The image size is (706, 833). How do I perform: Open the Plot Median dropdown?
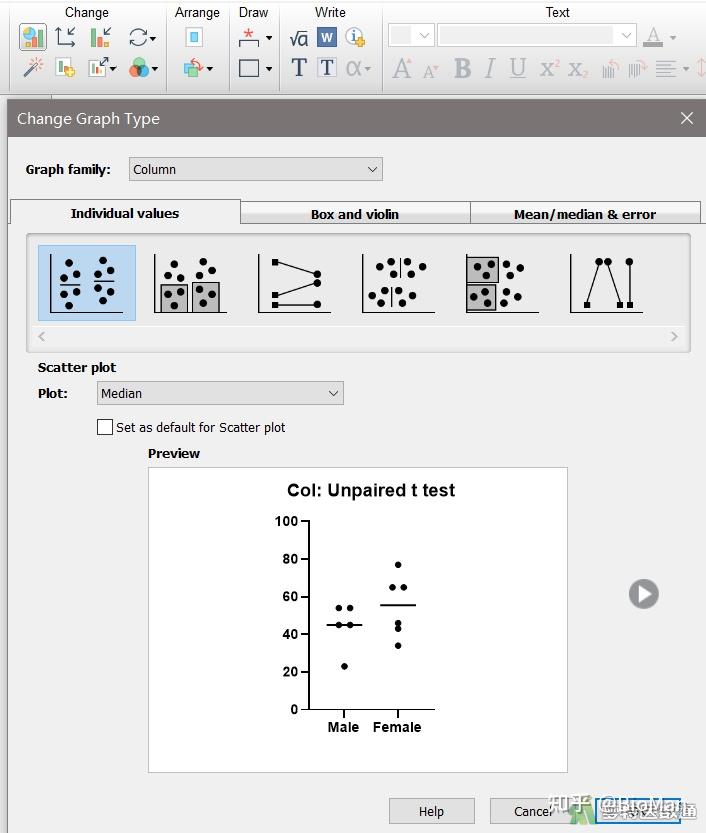click(220, 394)
